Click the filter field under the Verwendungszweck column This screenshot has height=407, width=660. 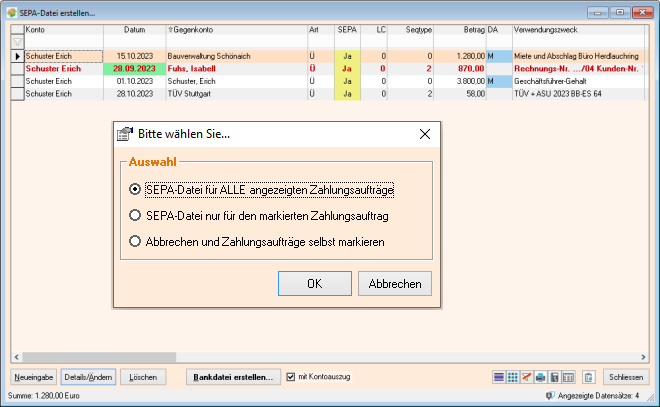[578, 42]
